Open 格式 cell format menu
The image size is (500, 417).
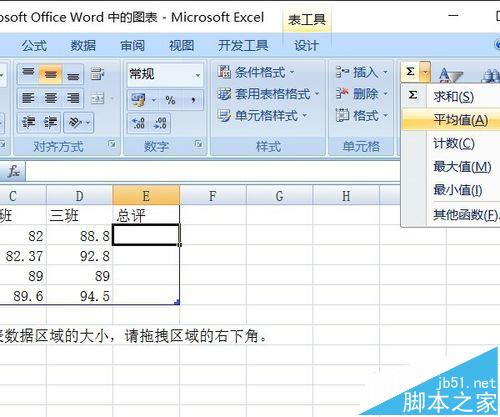pos(362,116)
